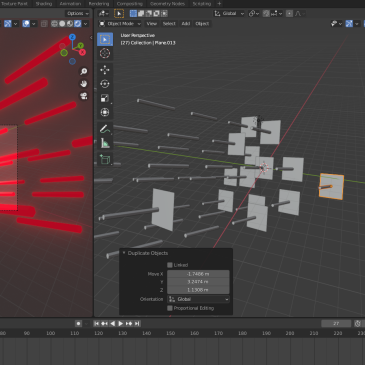Viewport: 365px width, 365px height.
Task: Activate the Rotate tool
Action: pyautogui.click(x=105, y=84)
